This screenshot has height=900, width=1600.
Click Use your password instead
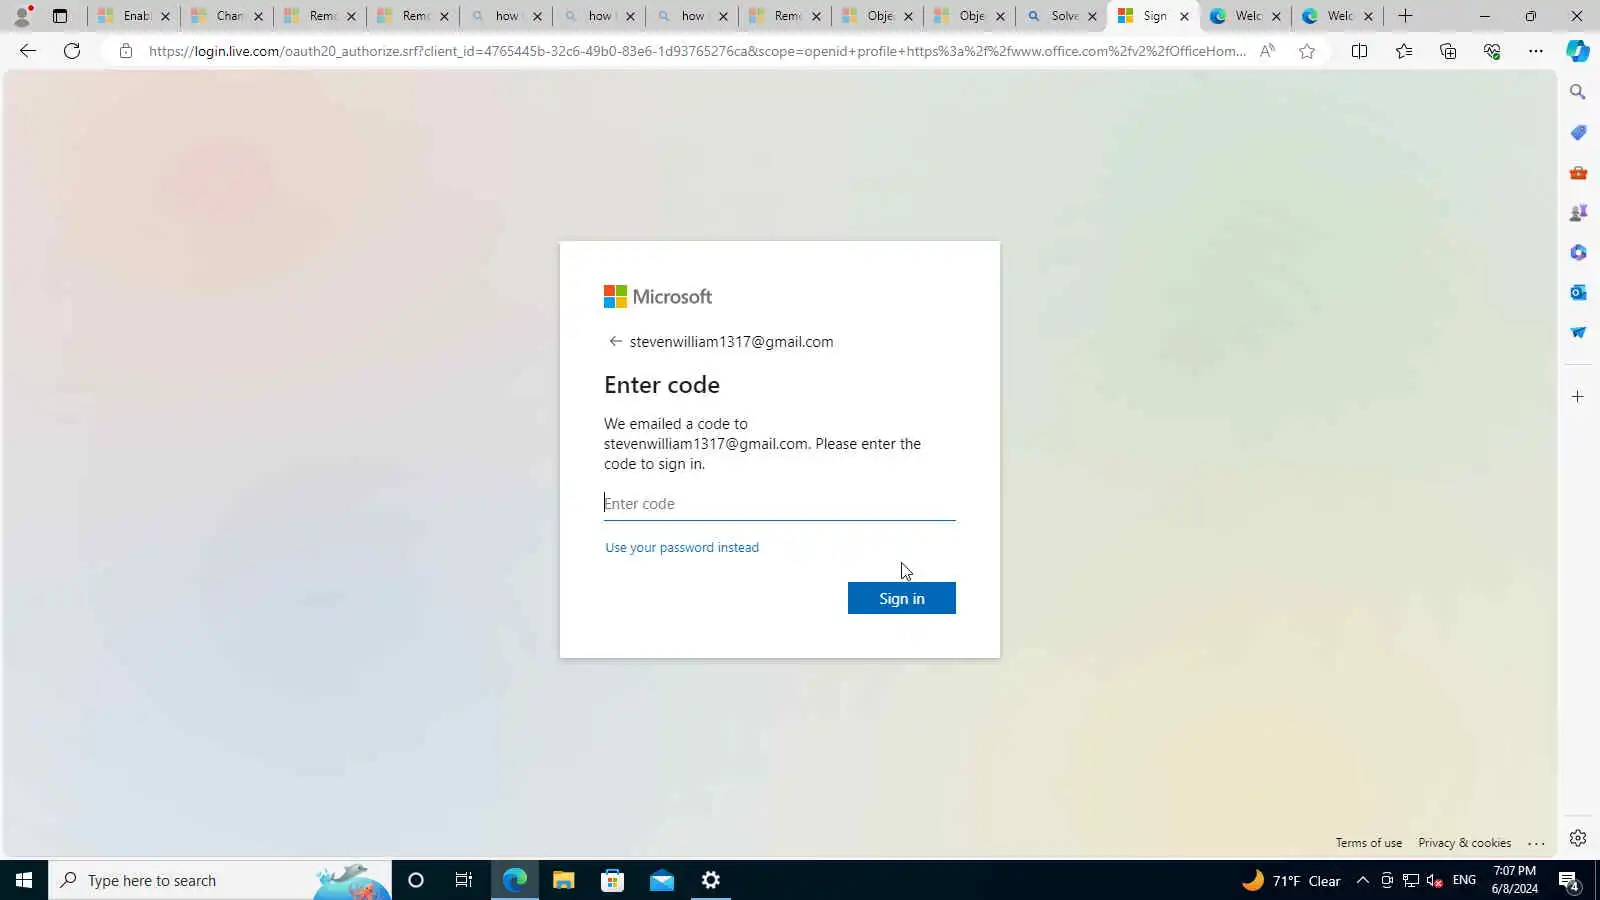pos(682,548)
